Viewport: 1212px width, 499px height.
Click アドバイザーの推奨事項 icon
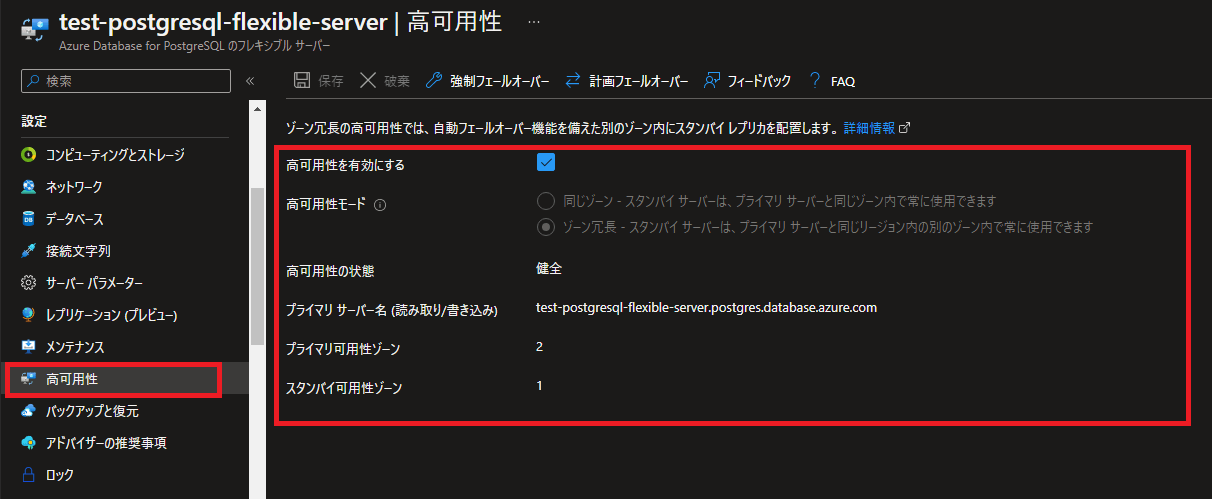pos(28,443)
